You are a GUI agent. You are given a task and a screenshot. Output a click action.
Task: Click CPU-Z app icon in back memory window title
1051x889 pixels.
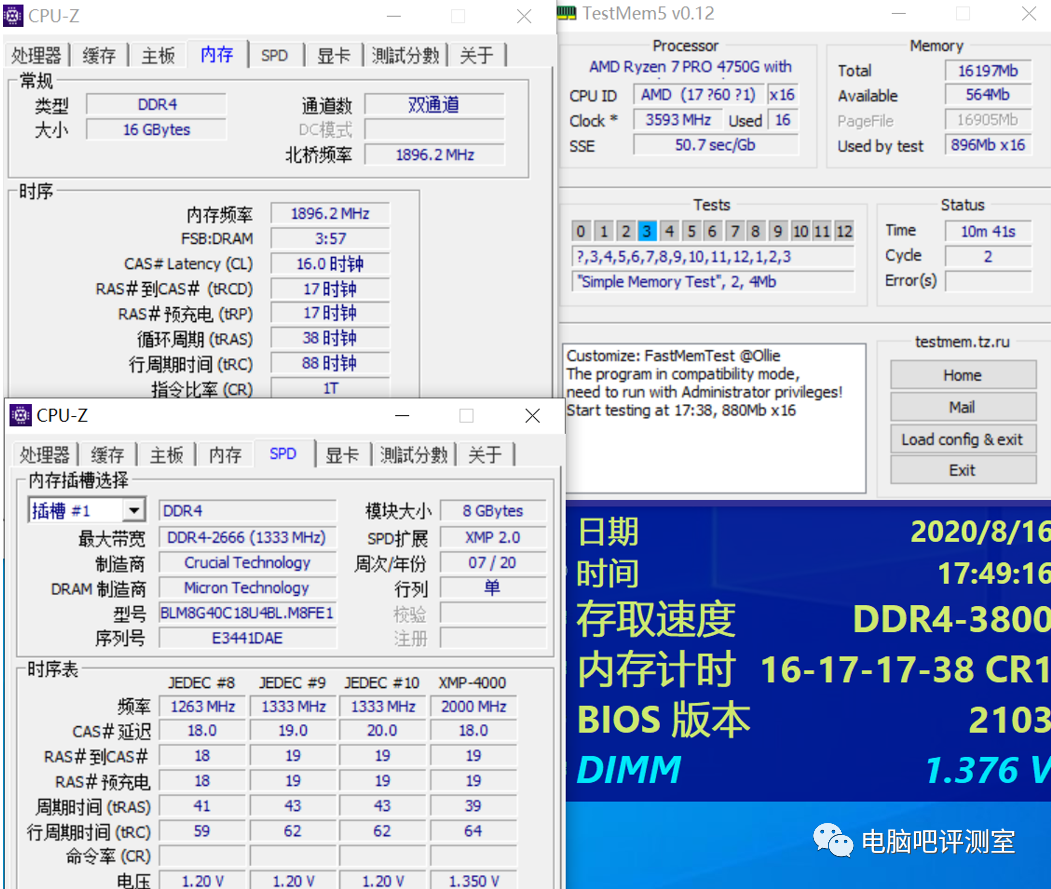(13, 15)
